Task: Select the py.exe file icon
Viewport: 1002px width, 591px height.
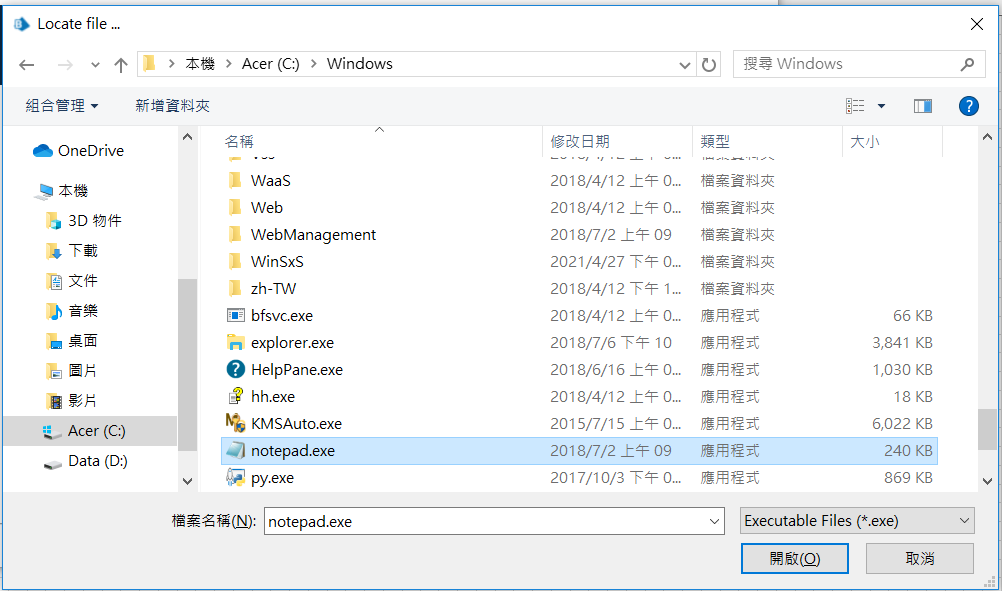Action: pos(236,477)
